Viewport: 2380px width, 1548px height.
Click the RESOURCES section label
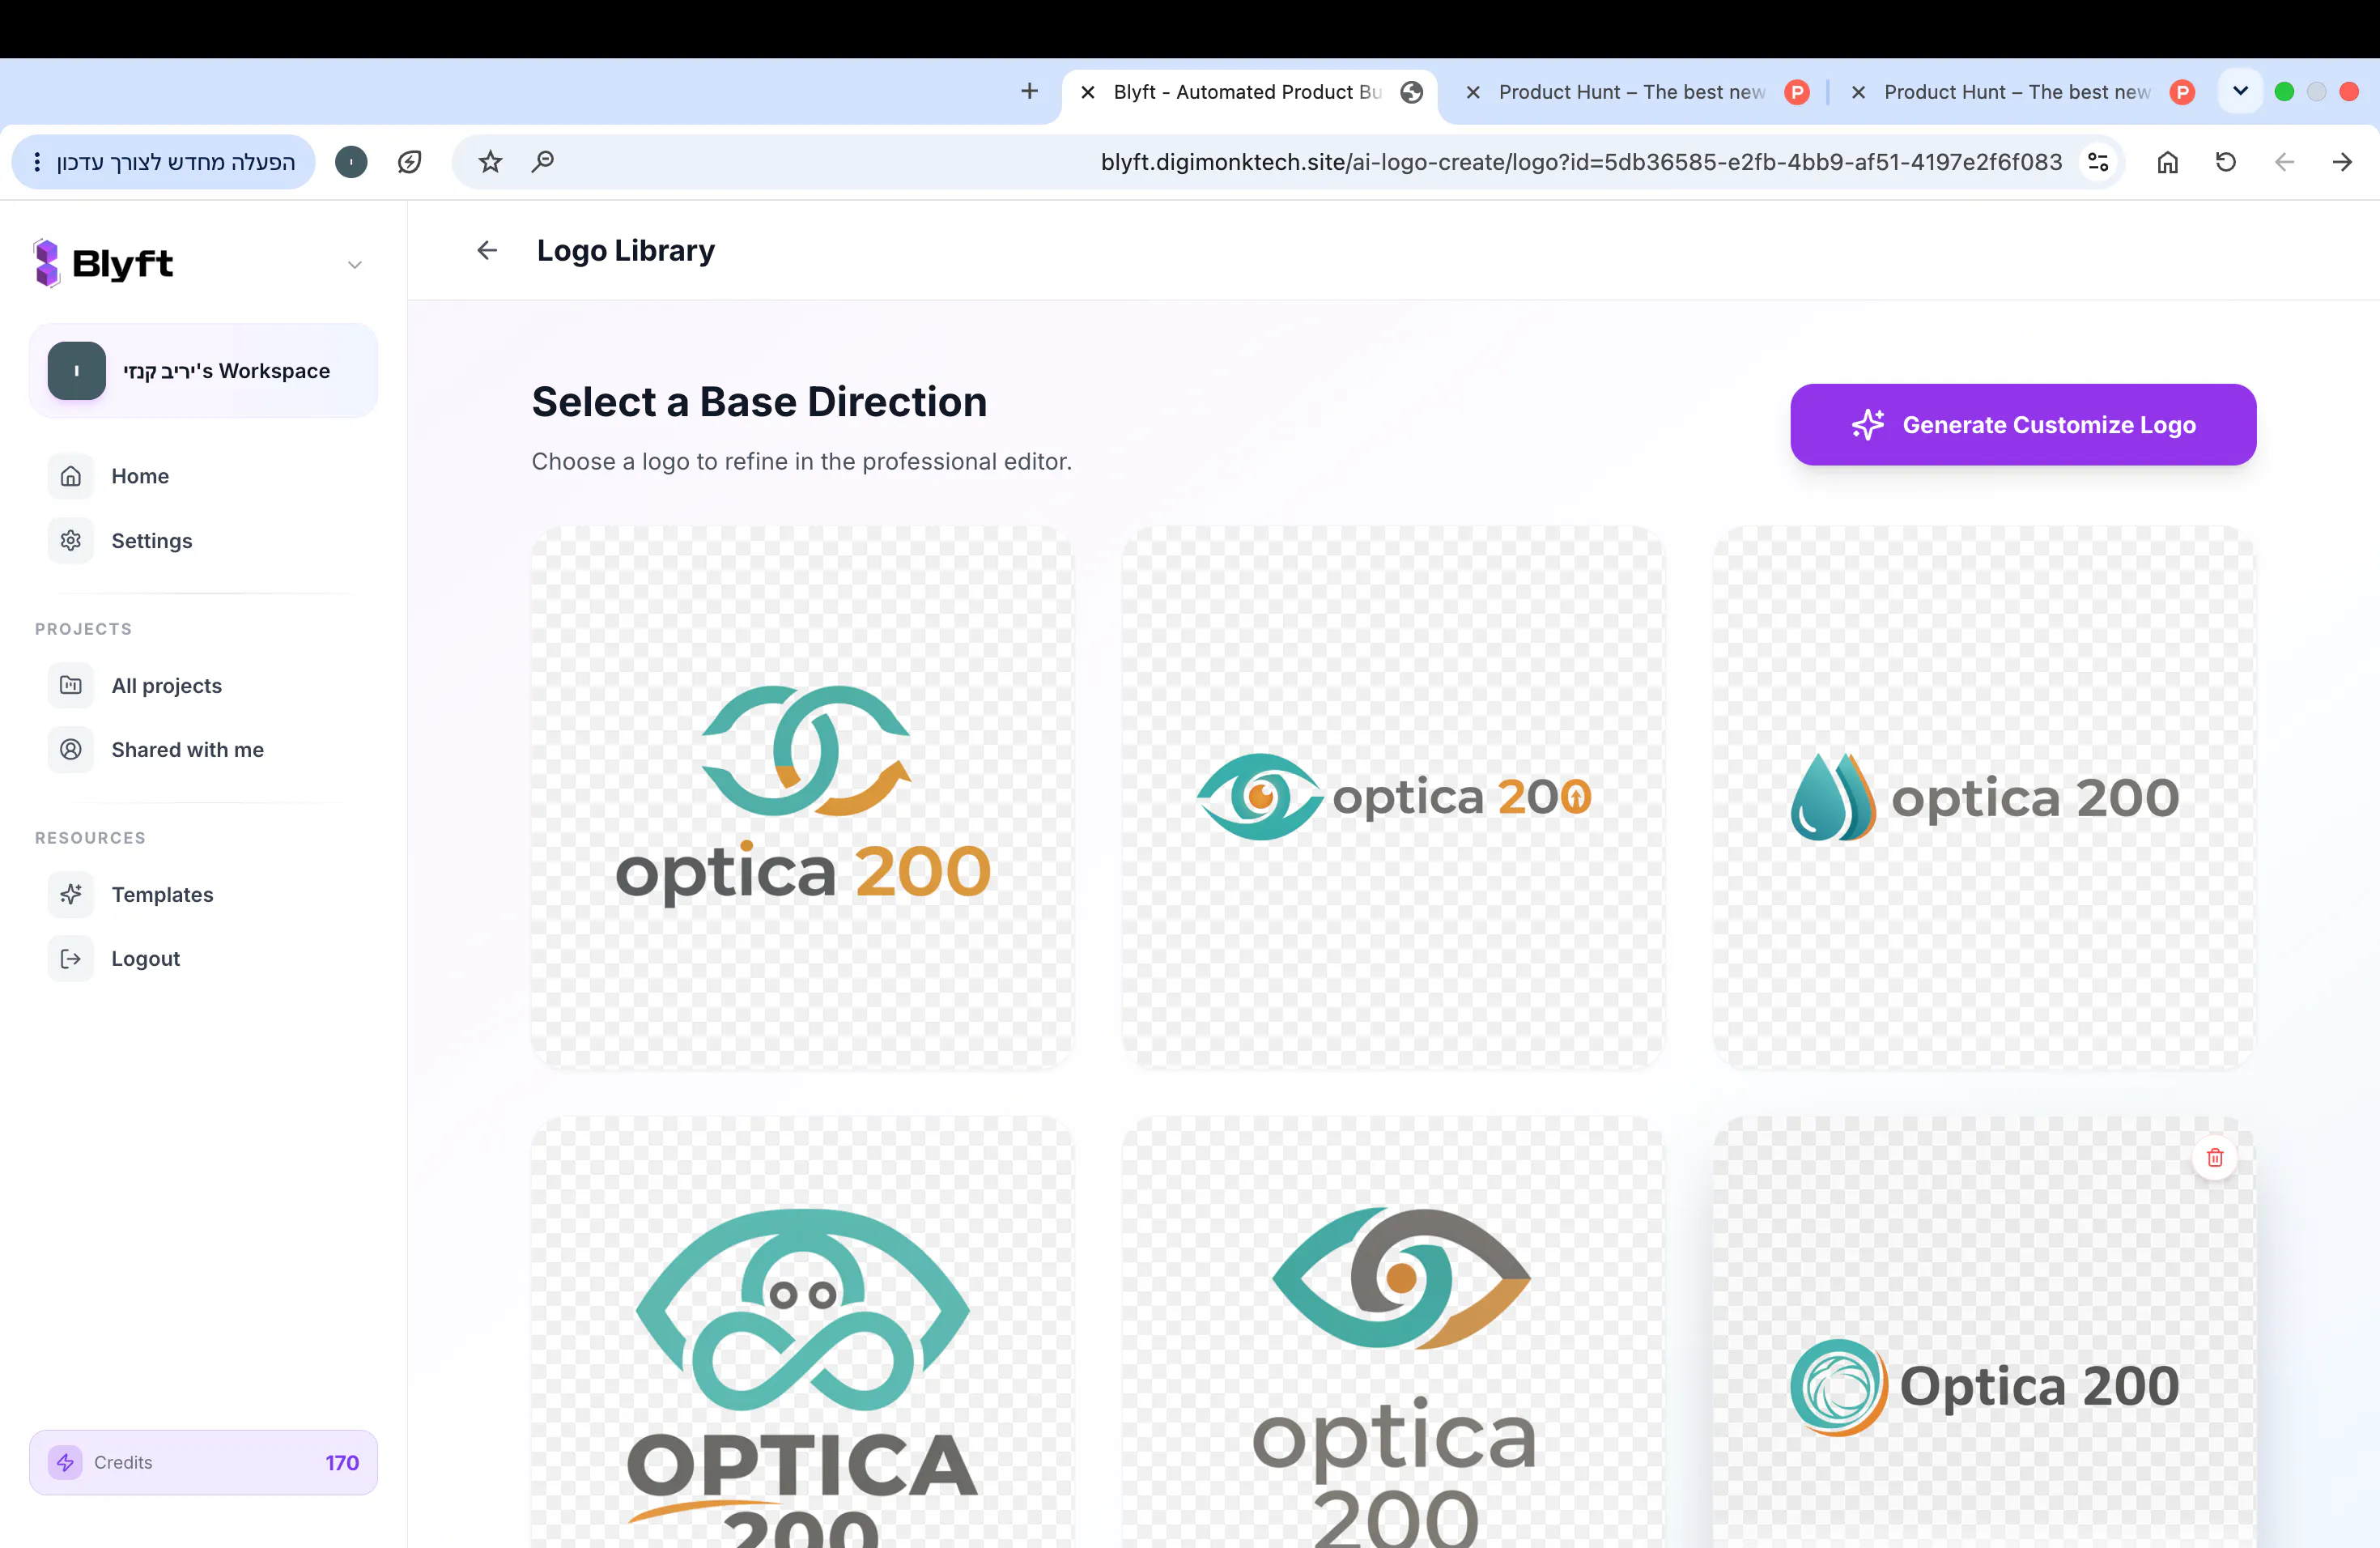[90, 838]
